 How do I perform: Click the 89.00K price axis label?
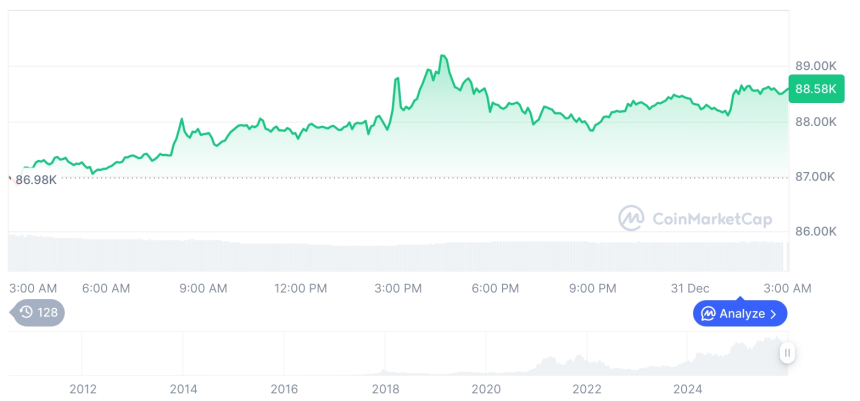[815, 66]
